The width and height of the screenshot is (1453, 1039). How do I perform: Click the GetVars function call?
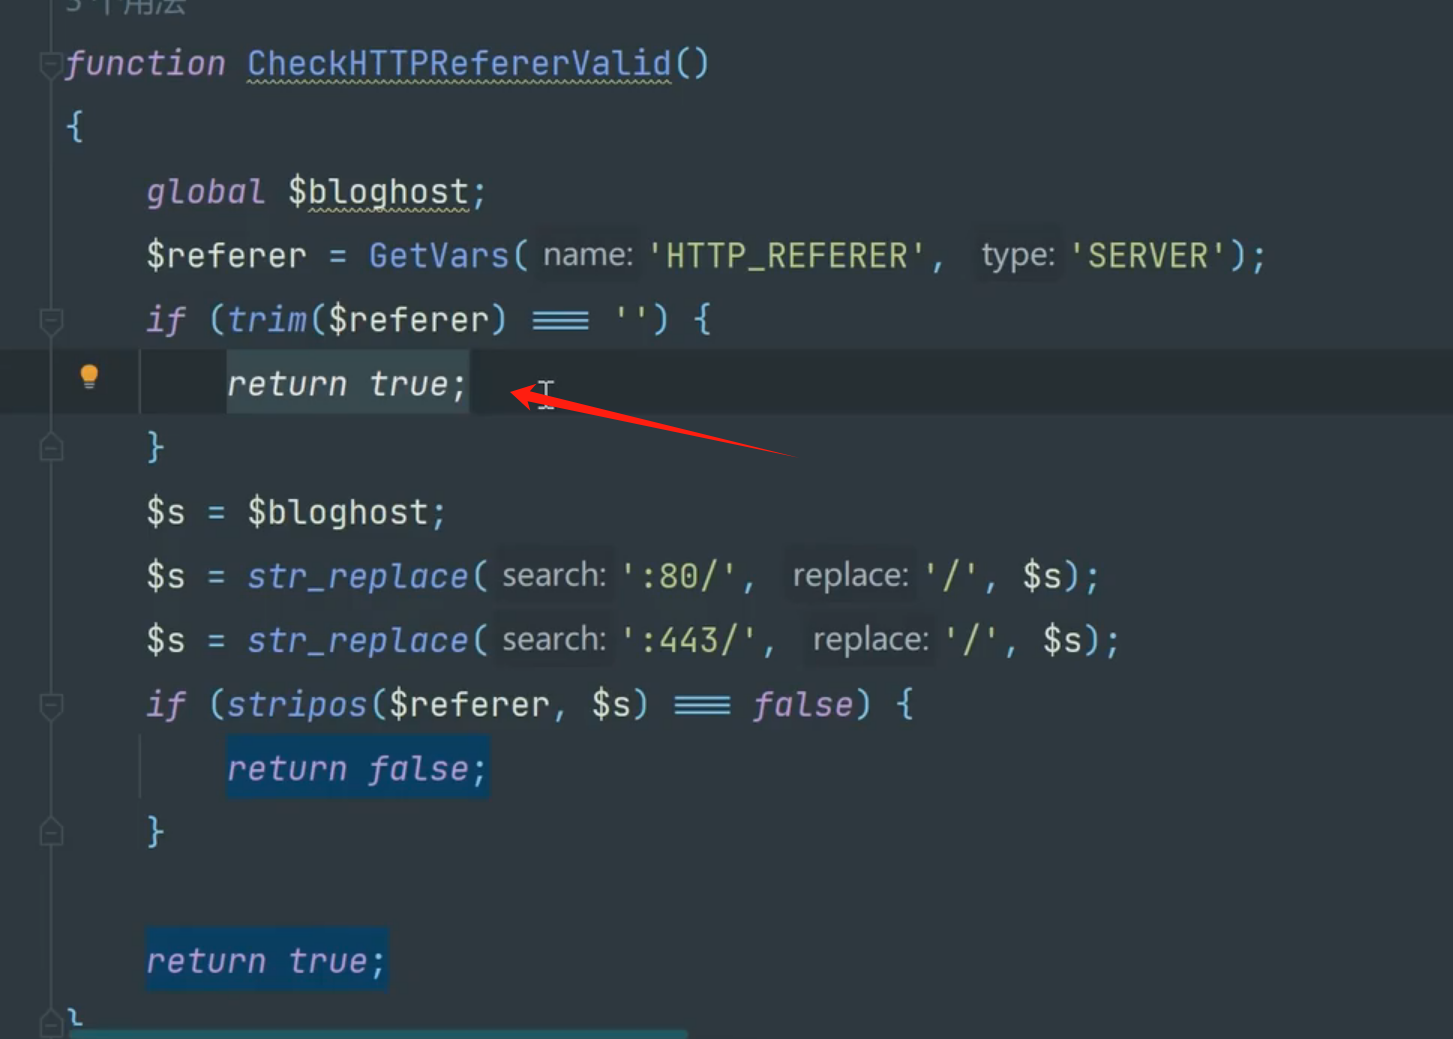438,256
